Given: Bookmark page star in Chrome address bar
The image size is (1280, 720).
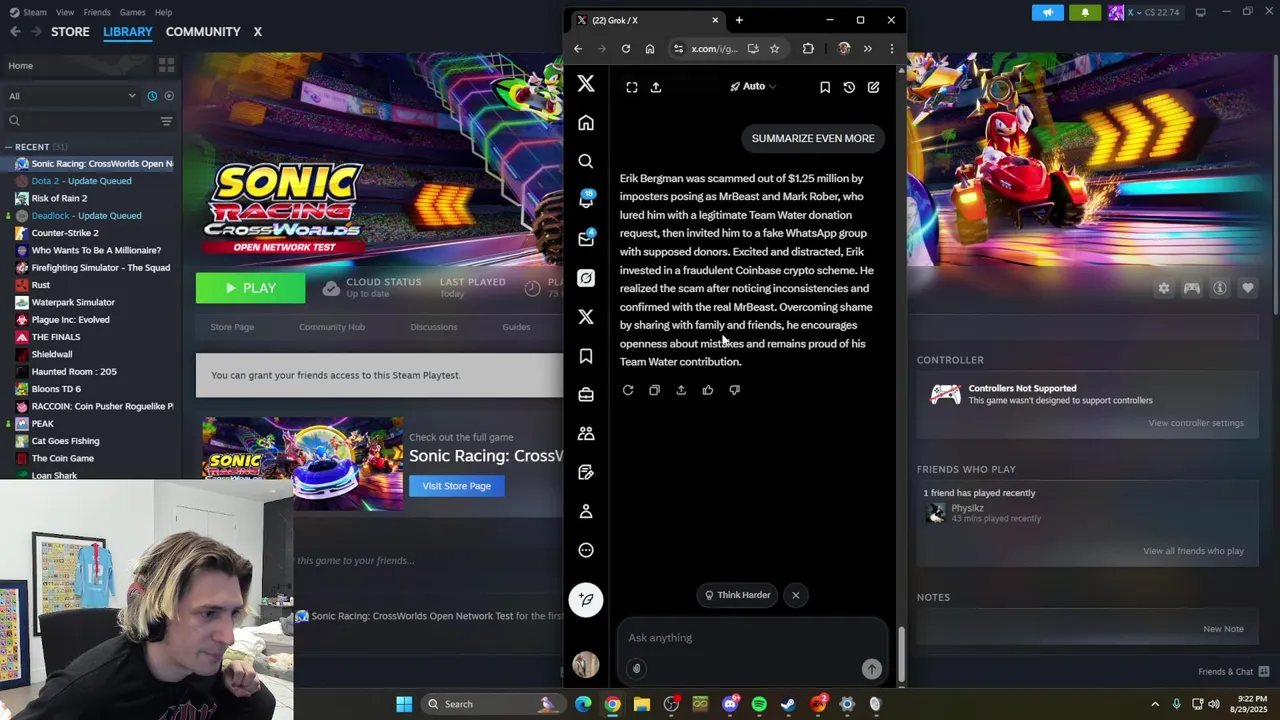Looking at the screenshot, I should click(x=774, y=48).
